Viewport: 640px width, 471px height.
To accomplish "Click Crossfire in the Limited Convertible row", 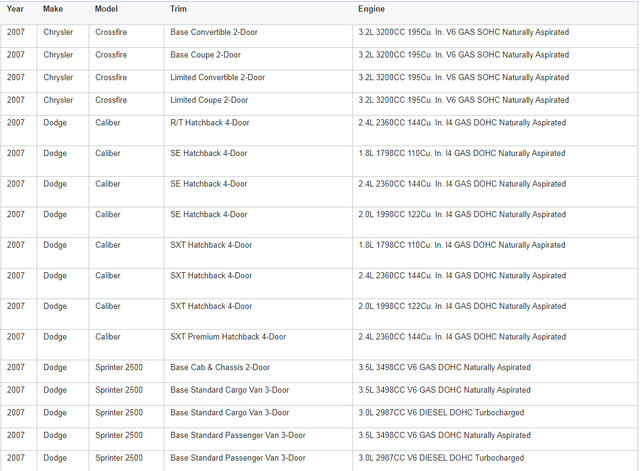I will pyautogui.click(x=111, y=78).
